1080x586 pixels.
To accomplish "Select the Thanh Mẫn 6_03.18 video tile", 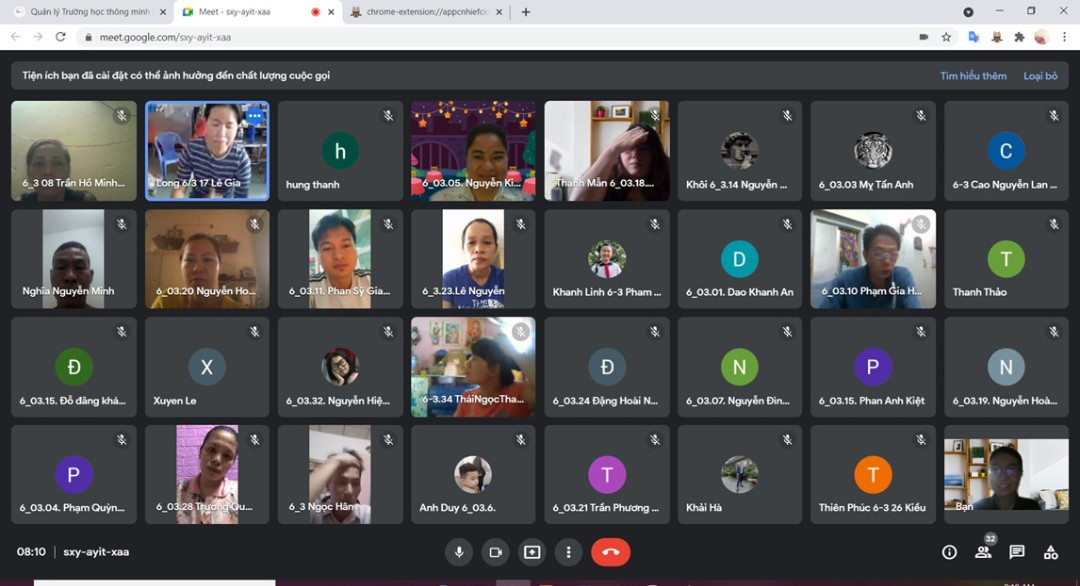I will [607, 151].
